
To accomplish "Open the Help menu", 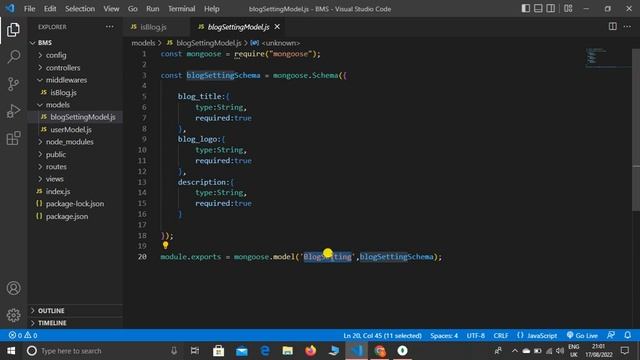I will pyautogui.click(x=211, y=9).
